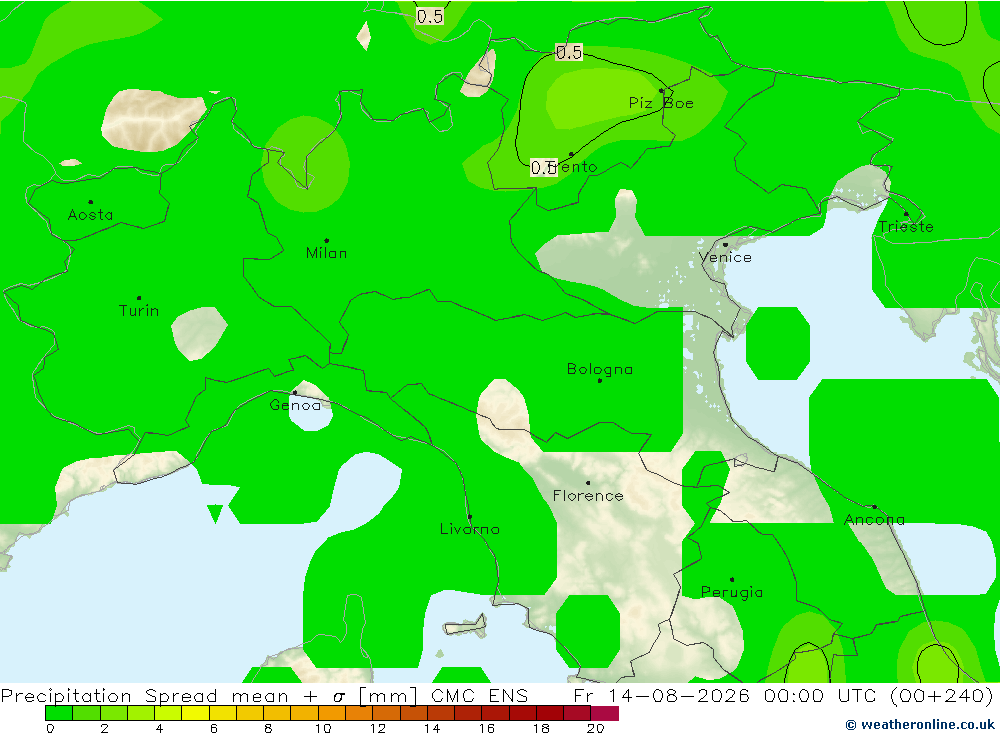Click the Milan city marker dot
Image resolution: width=1000 pixels, height=733 pixels.
pos(327,241)
